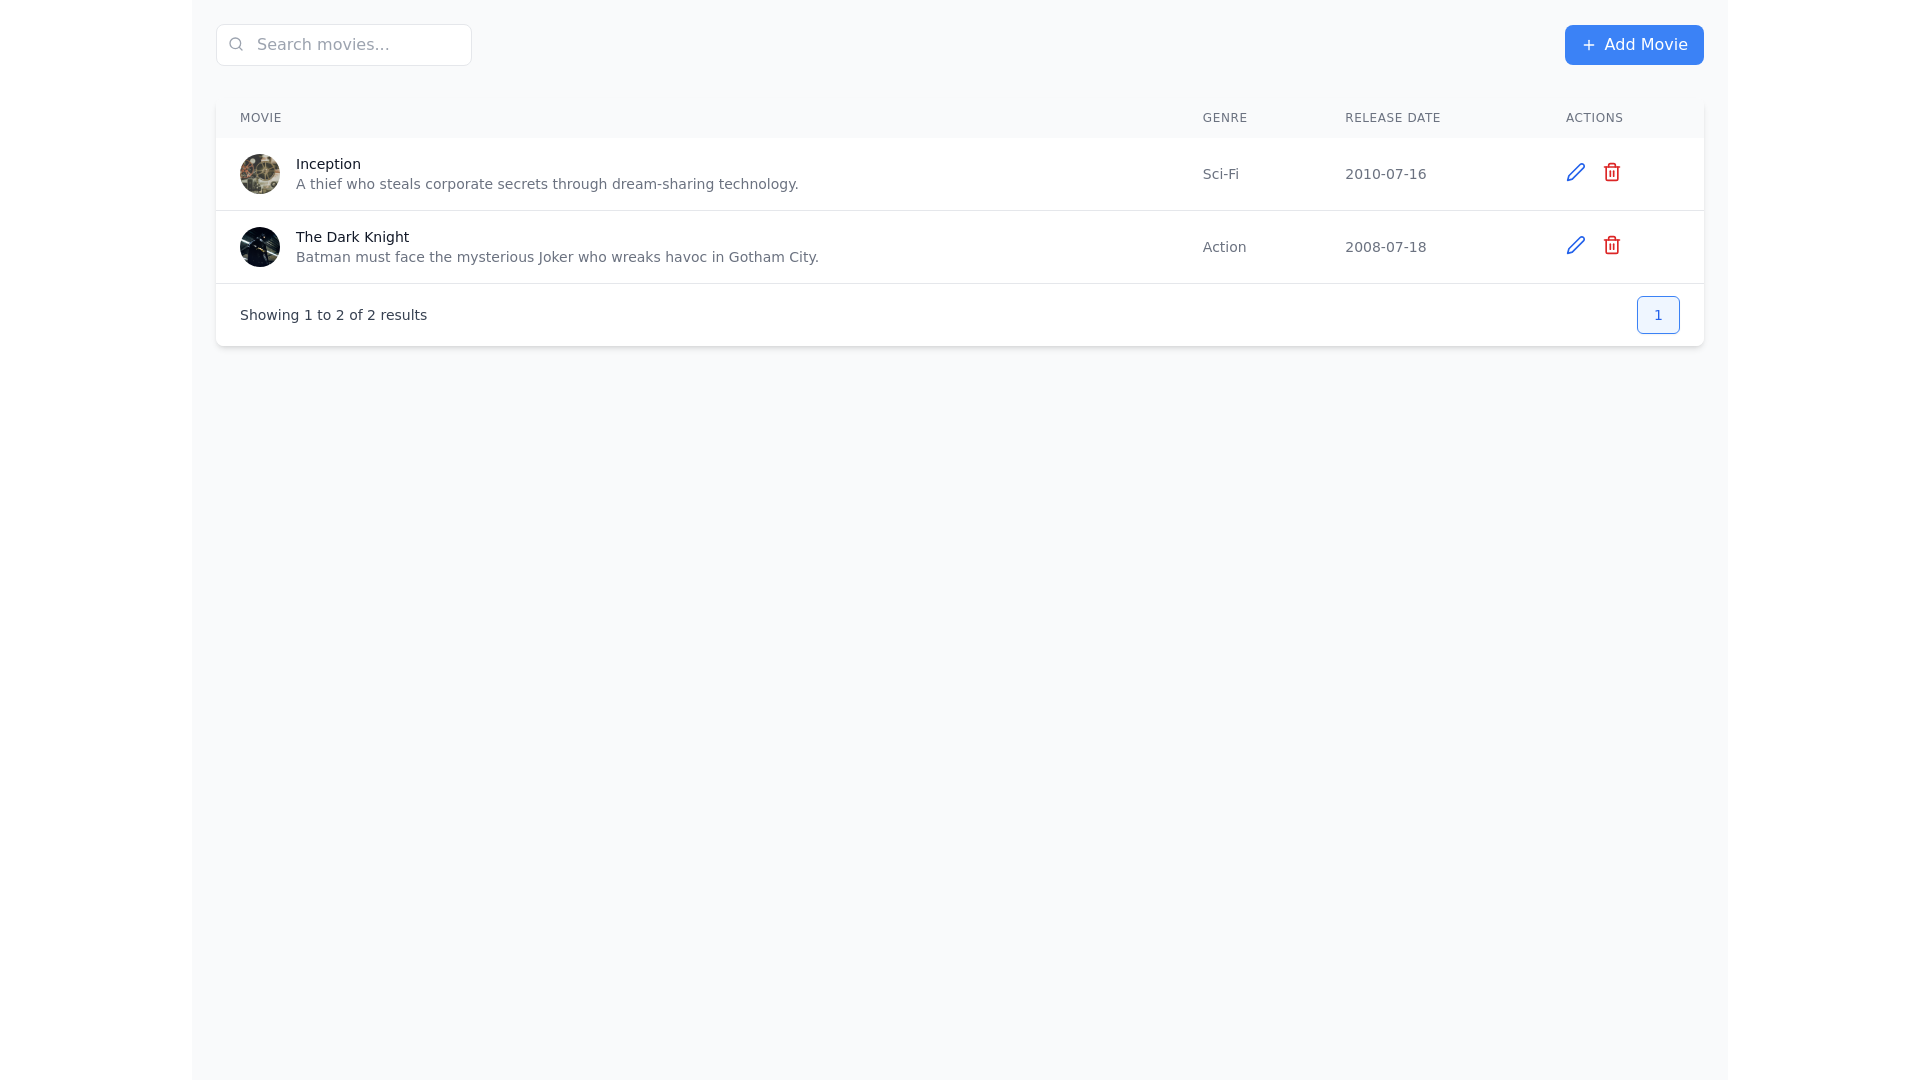Click the delete trash icon for Inception

tap(1611, 172)
